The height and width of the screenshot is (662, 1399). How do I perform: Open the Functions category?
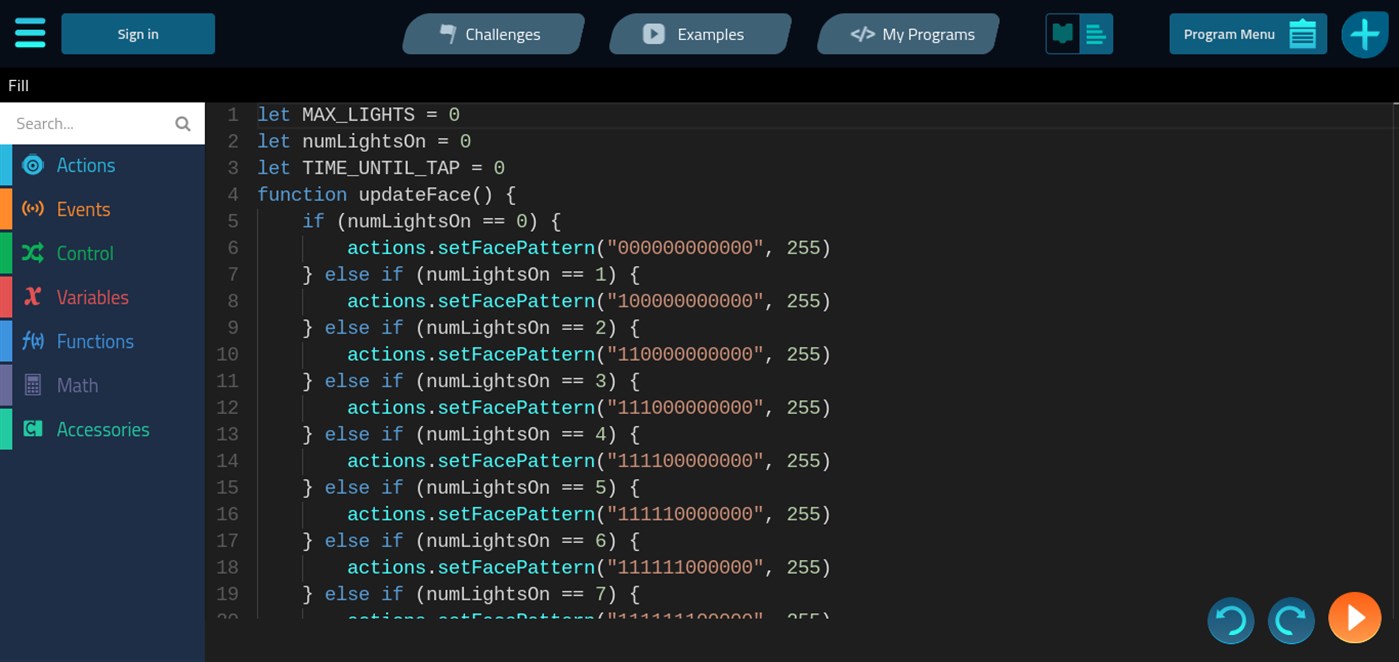(95, 341)
